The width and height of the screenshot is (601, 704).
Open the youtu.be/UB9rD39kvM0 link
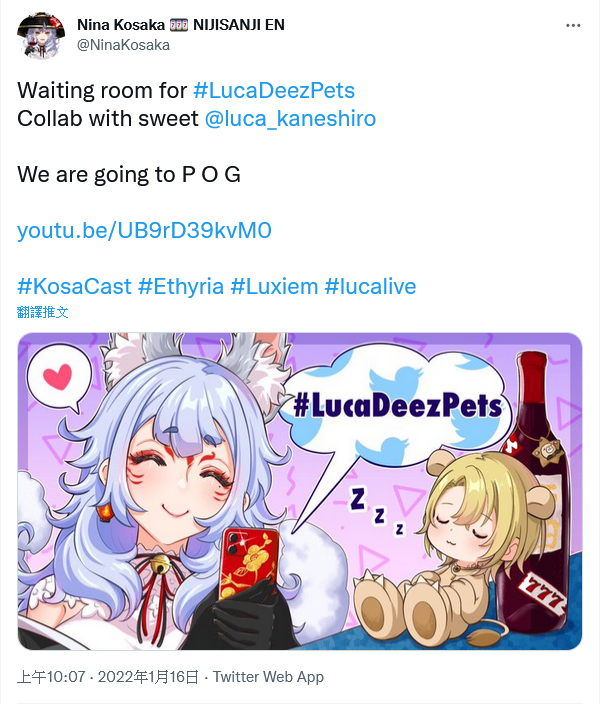pos(144,230)
